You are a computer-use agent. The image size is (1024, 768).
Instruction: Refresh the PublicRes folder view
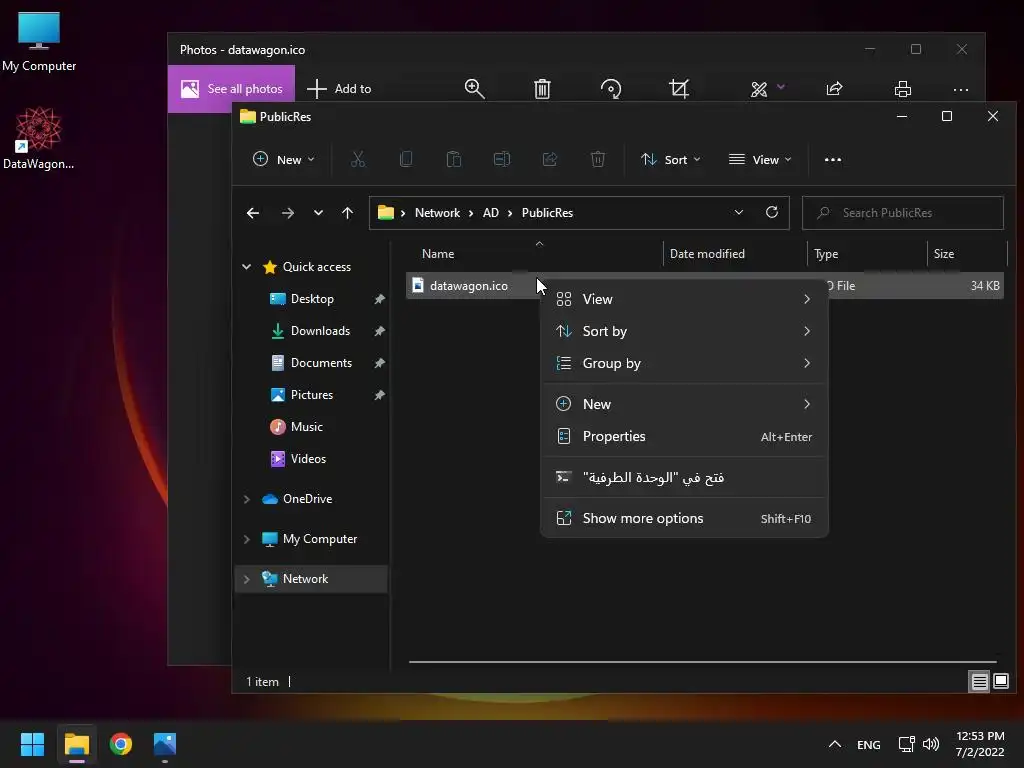click(x=772, y=212)
